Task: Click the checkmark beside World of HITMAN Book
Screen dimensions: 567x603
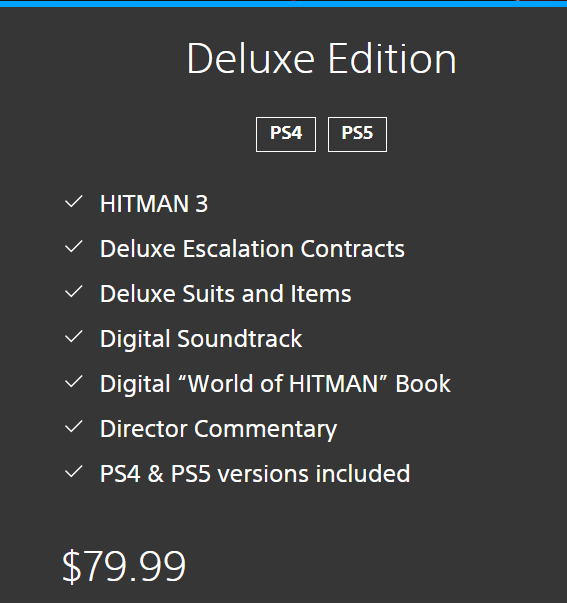Action: tap(73, 381)
